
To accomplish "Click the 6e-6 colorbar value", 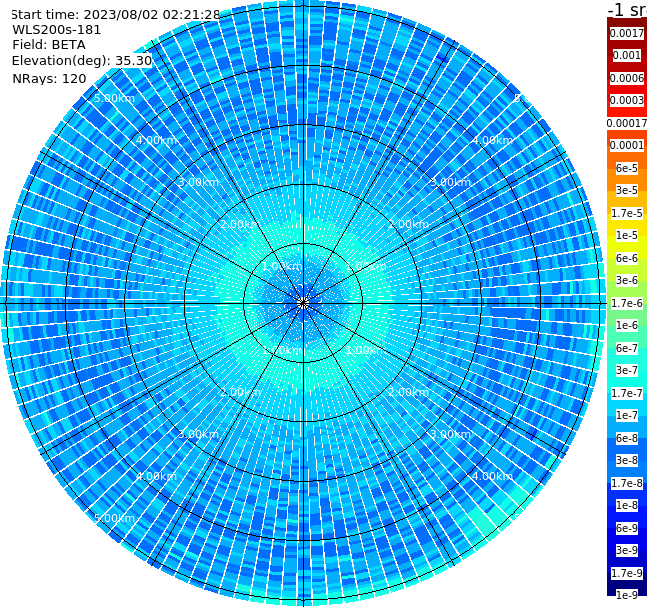I will [x=627, y=258].
